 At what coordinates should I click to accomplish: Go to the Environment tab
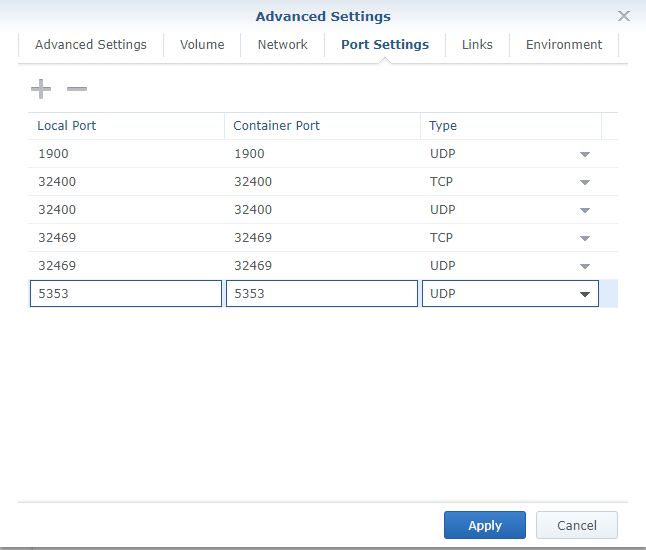click(564, 44)
